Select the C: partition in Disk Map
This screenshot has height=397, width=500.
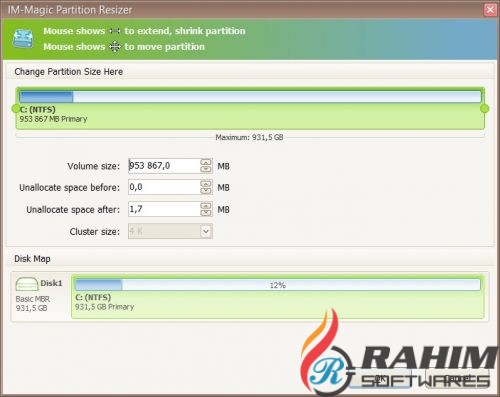277,297
